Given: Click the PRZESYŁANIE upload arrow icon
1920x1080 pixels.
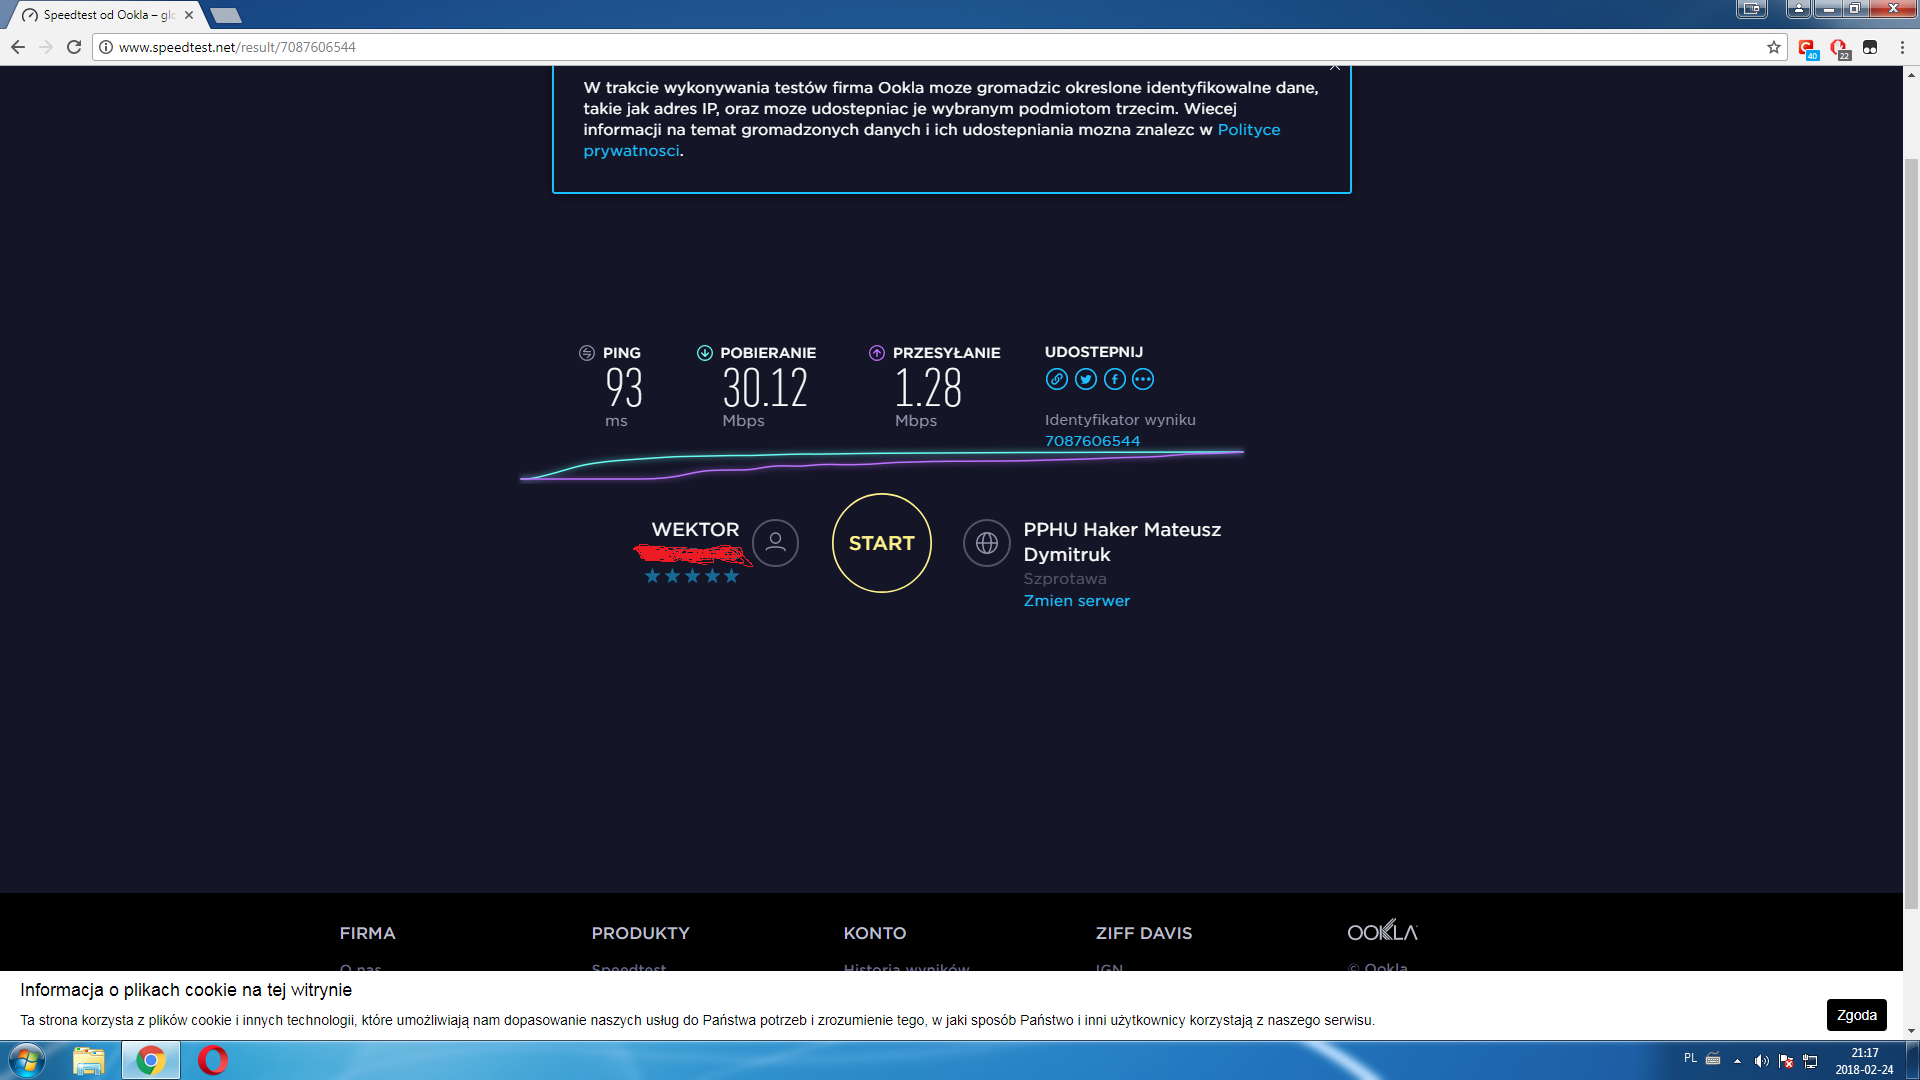Looking at the screenshot, I should click(x=877, y=353).
